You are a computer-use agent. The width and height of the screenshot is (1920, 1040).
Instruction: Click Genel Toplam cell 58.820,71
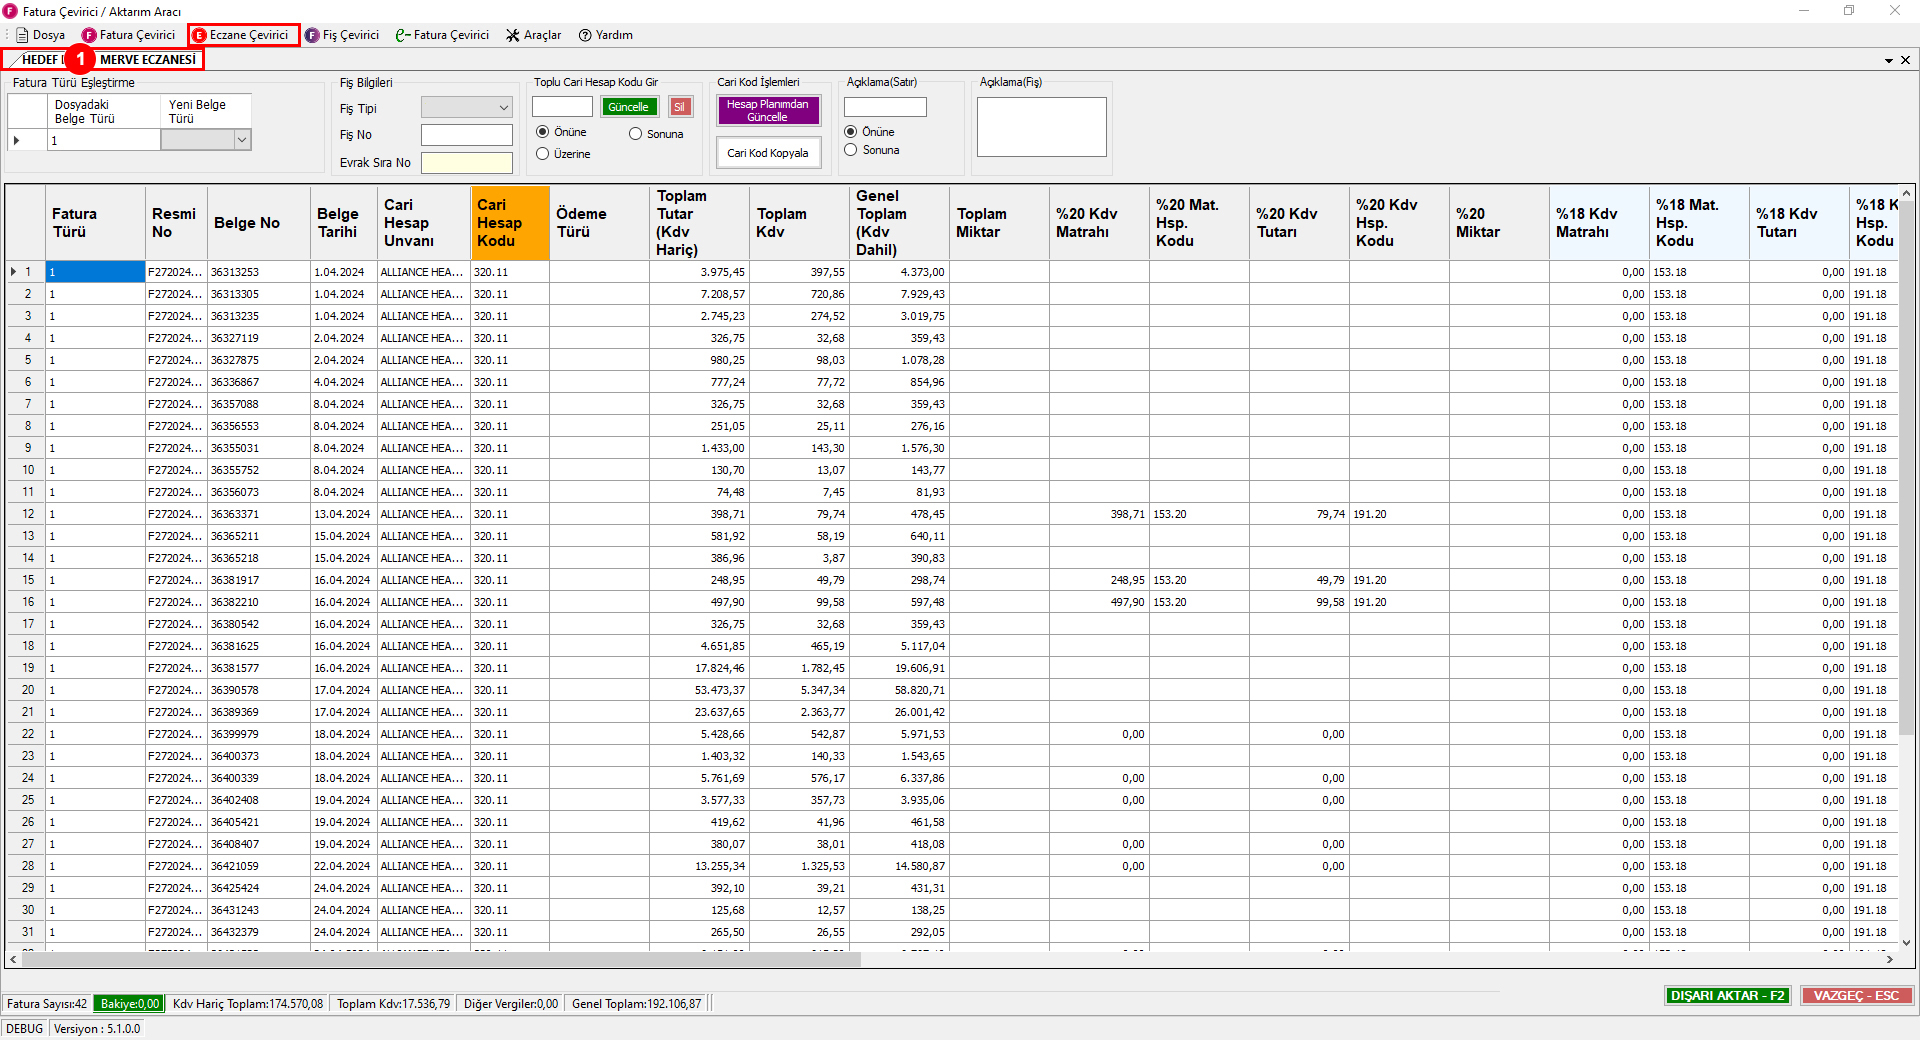coord(899,690)
